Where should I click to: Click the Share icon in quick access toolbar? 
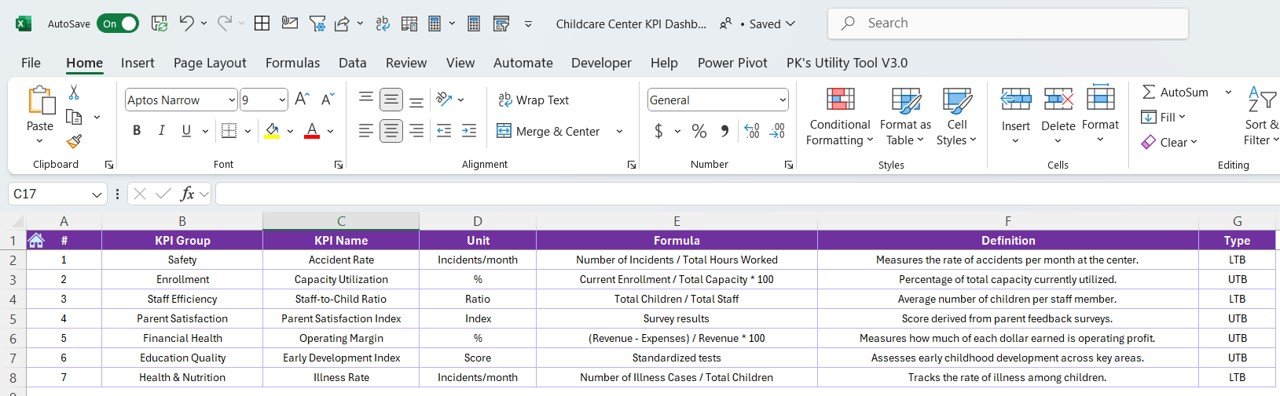point(341,23)
